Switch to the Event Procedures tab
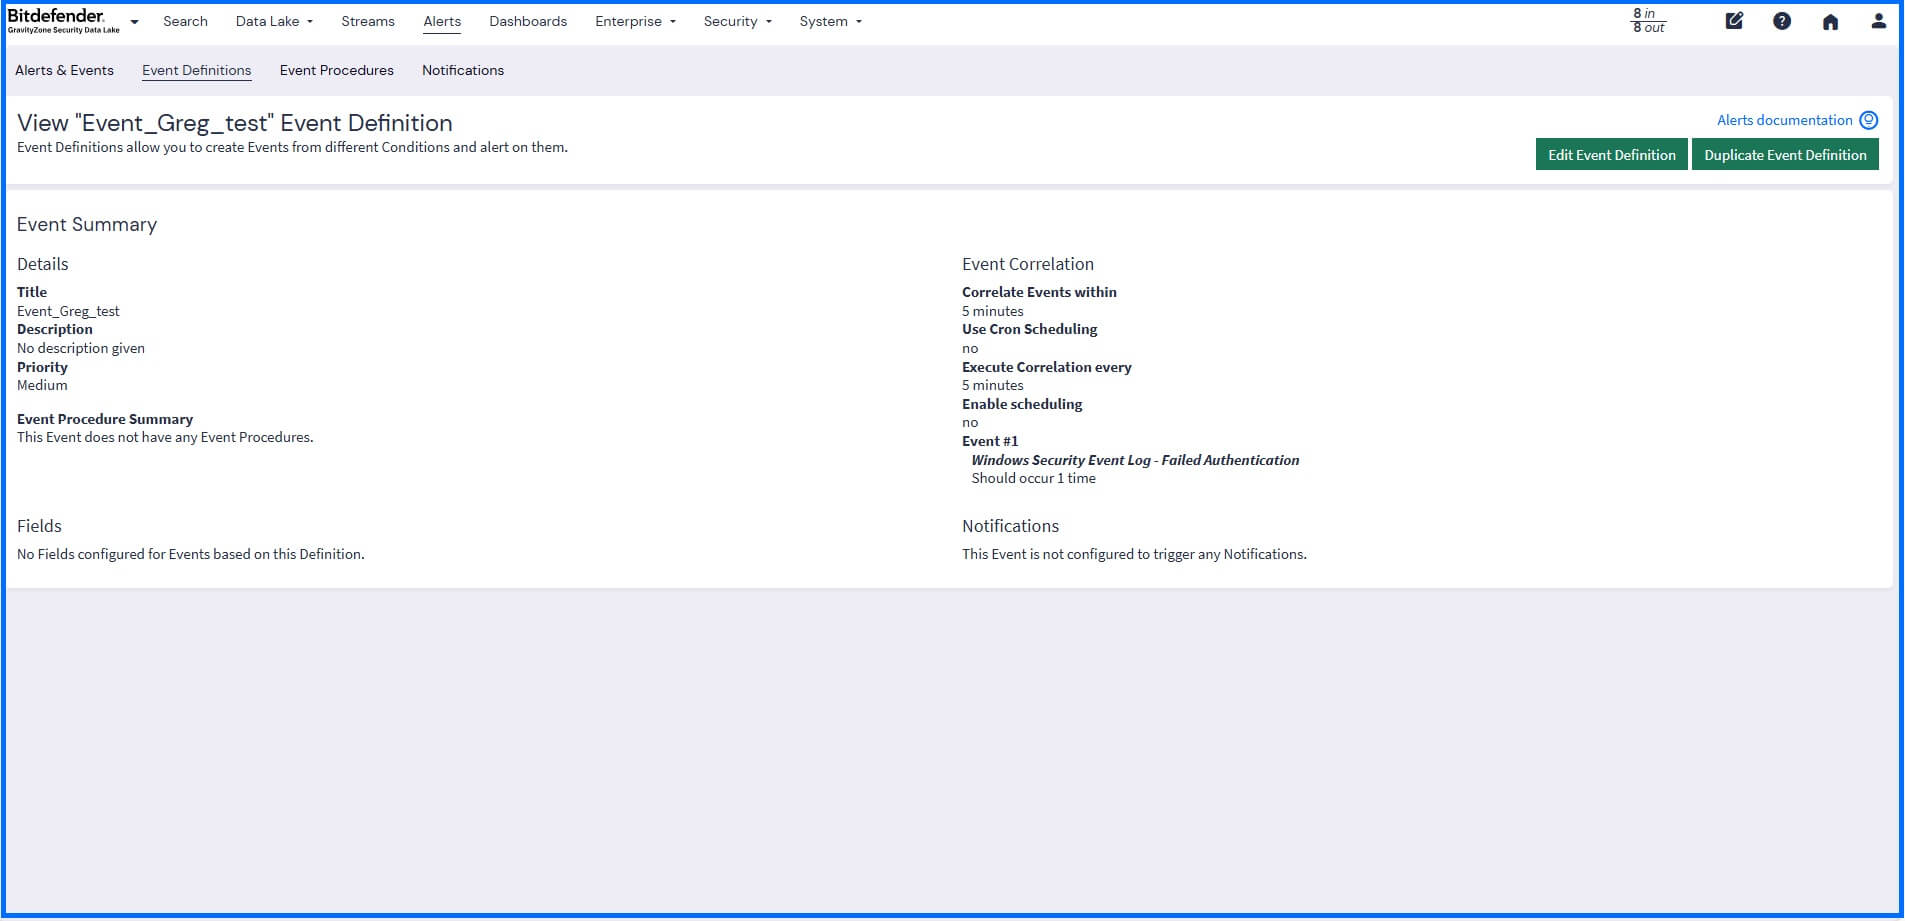 coord(336,70)
